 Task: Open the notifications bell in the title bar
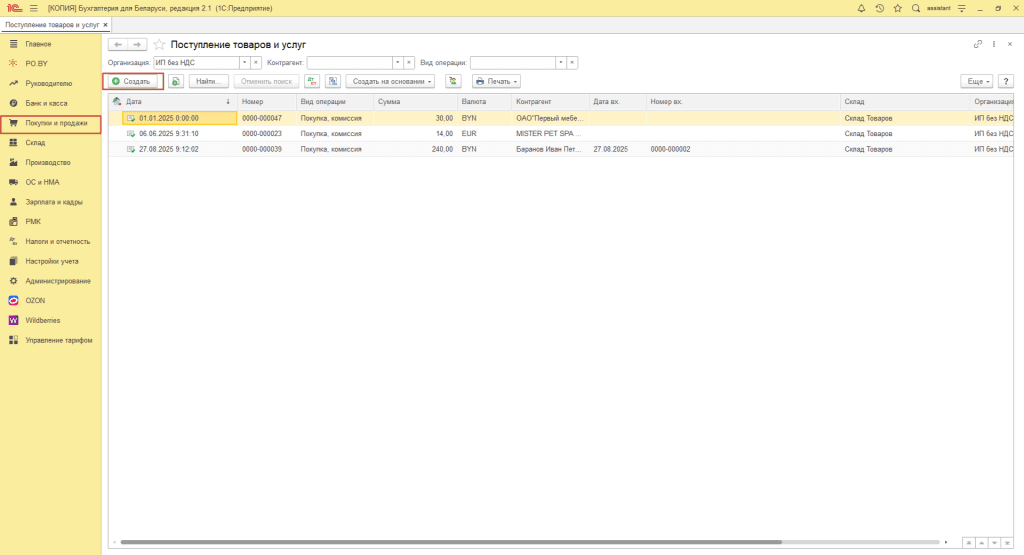pyautogui.click(x=862, y=8)
